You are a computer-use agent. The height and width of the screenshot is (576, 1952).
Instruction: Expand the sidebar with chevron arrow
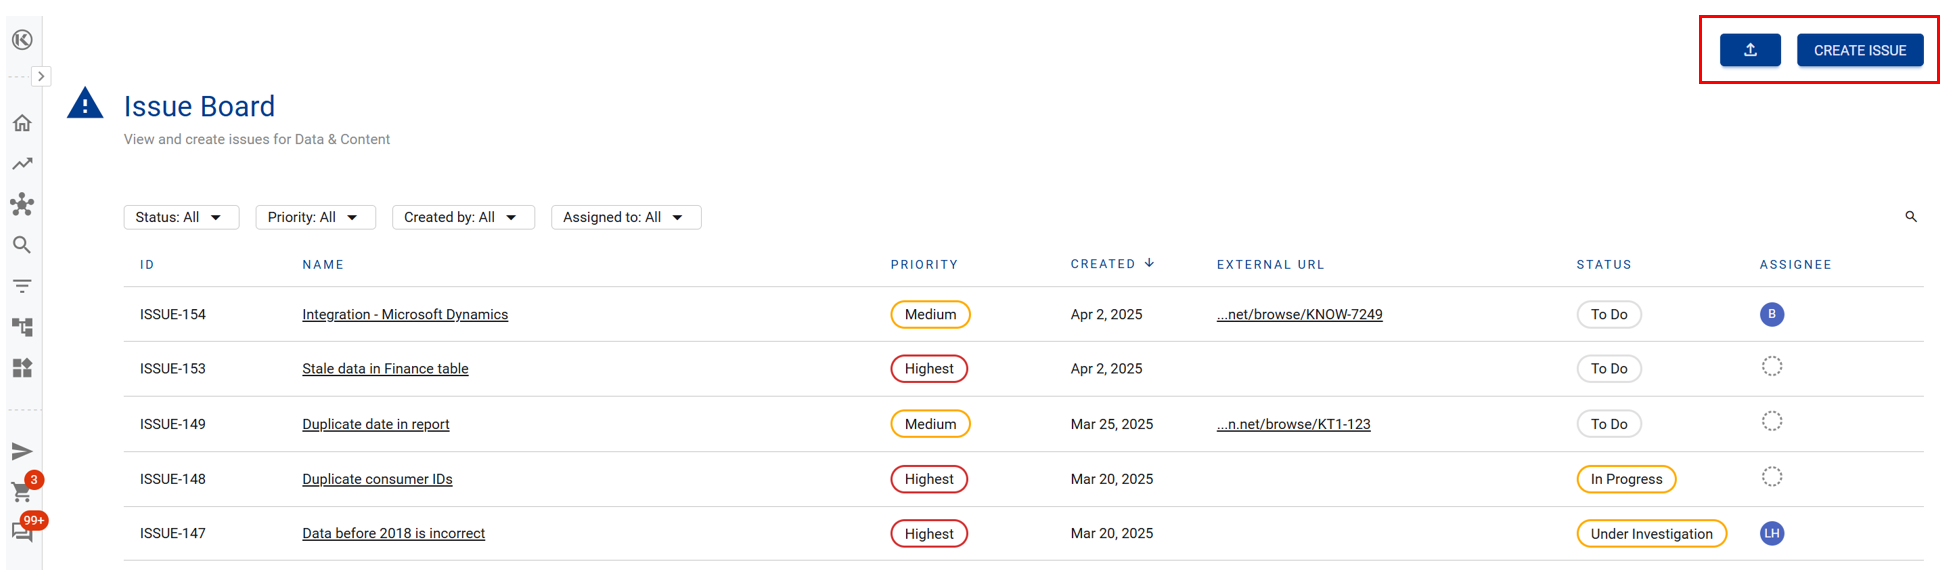(x=41, y=76)
